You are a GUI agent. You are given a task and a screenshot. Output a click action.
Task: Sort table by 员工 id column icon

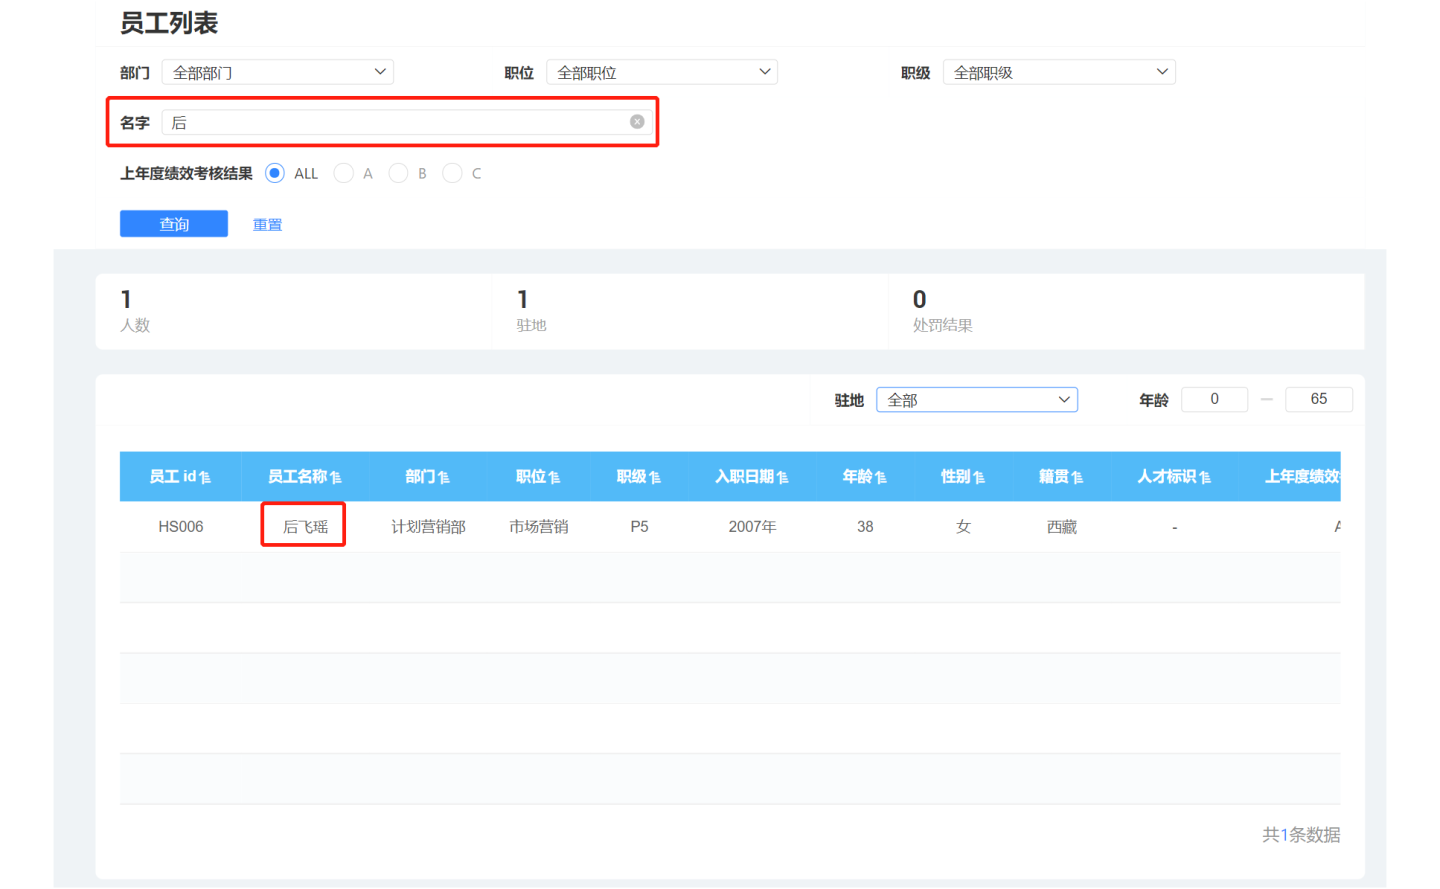pos(205,478)
